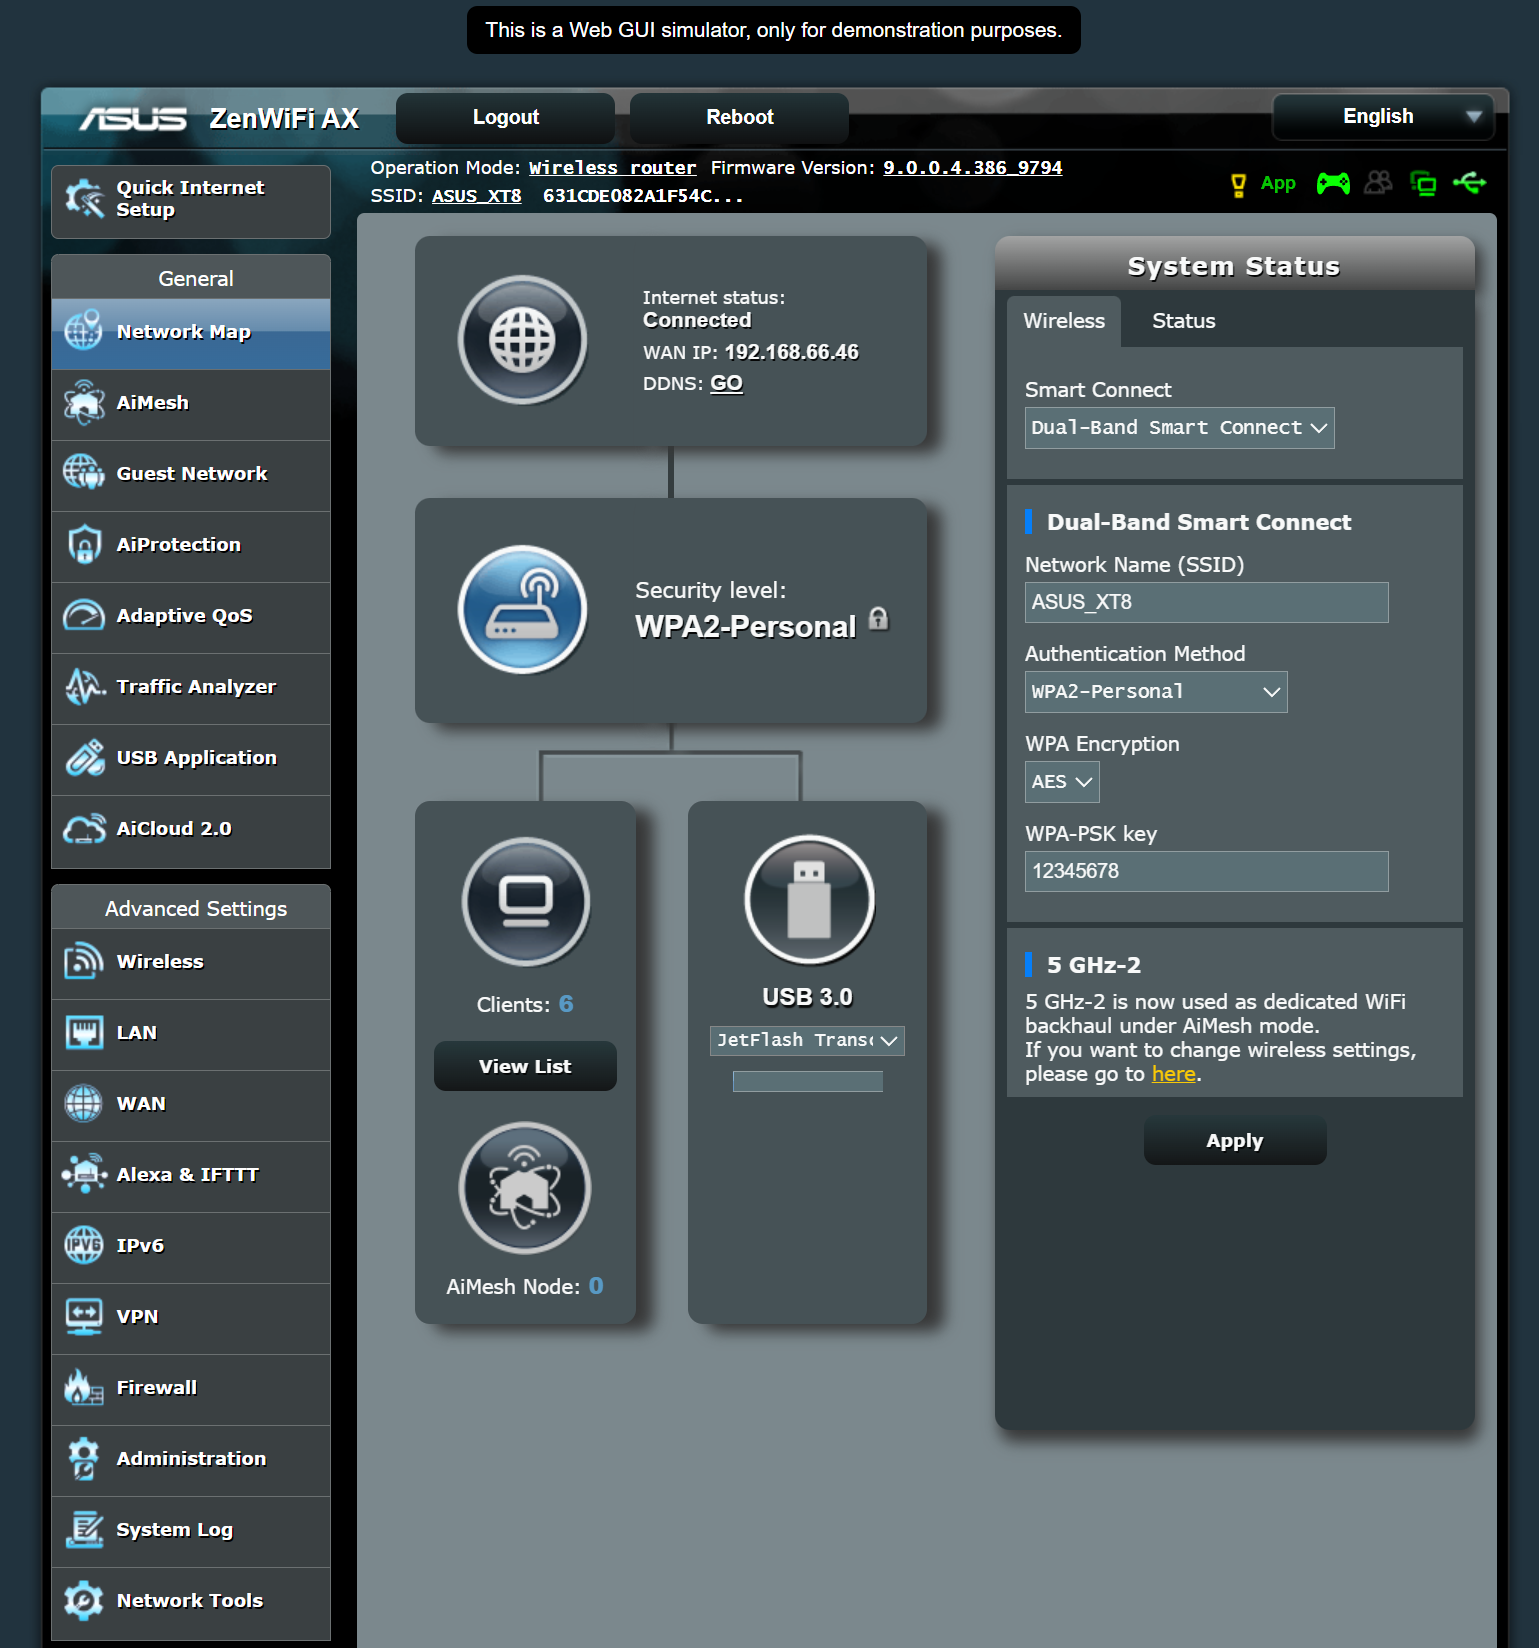Click the Internet status globe icon
The width and height of the screenshot is (1539, 1648).
tap(522, 340)
